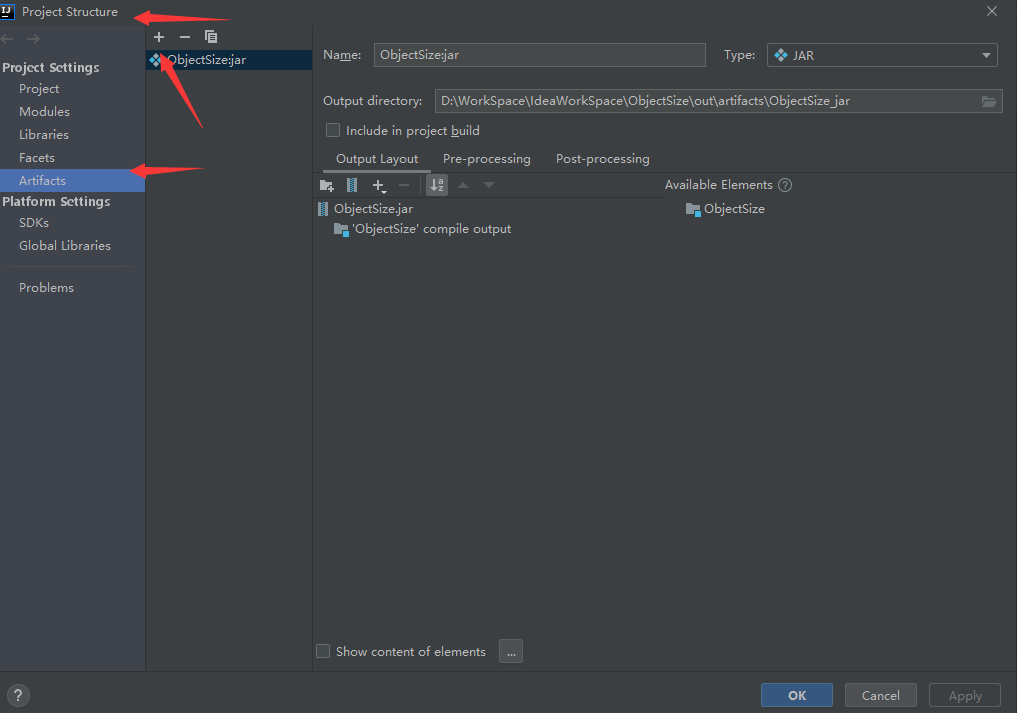Create directory icon in Output Layout toolbar
The image size is (1017, 713).
[x=327, y=186]
